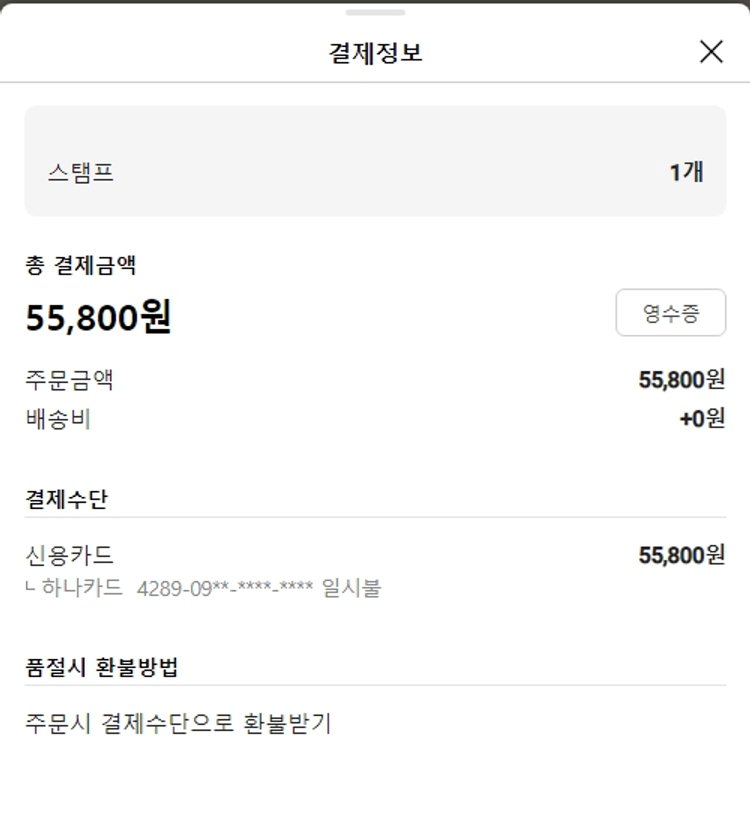Click the 주문금액 label

(70, 380)
